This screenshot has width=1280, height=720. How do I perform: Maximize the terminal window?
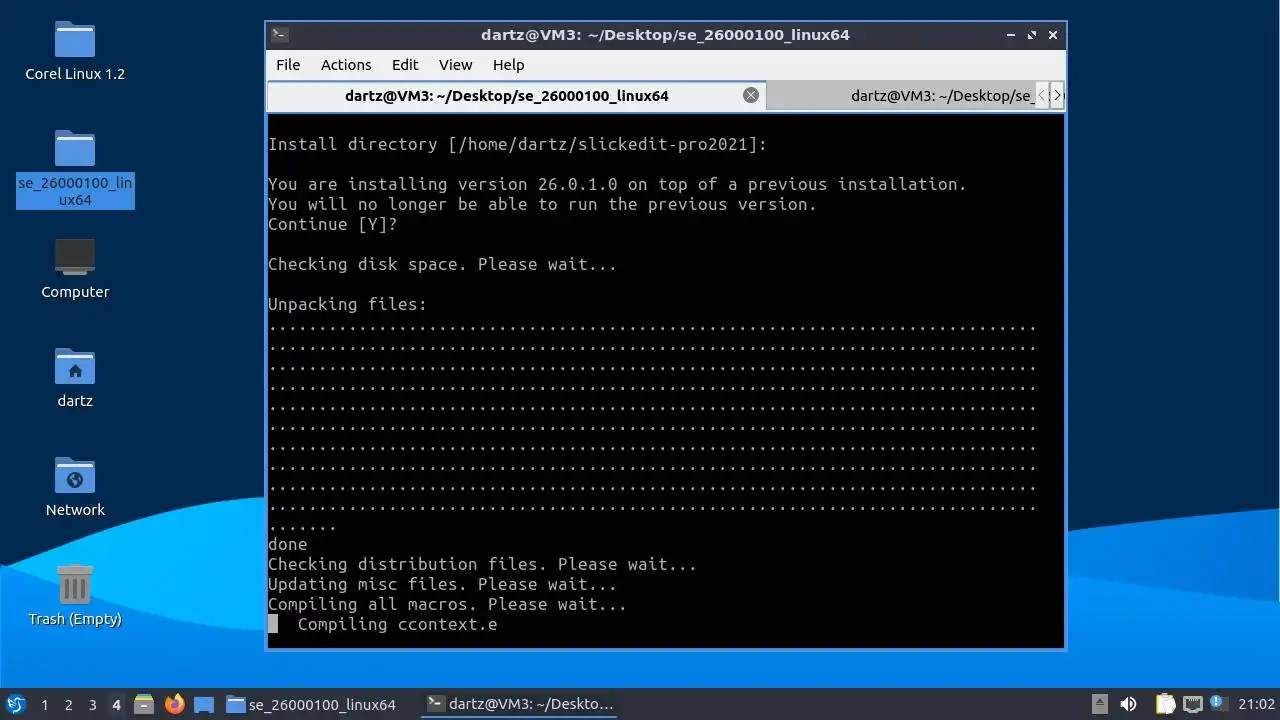click(1032, 34)
